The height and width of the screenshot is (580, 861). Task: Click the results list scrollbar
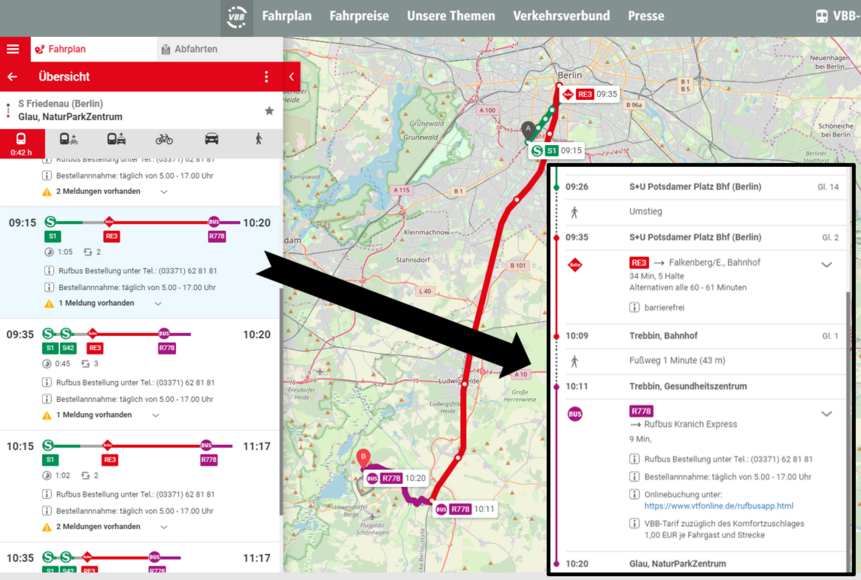[x=282, y=401]
